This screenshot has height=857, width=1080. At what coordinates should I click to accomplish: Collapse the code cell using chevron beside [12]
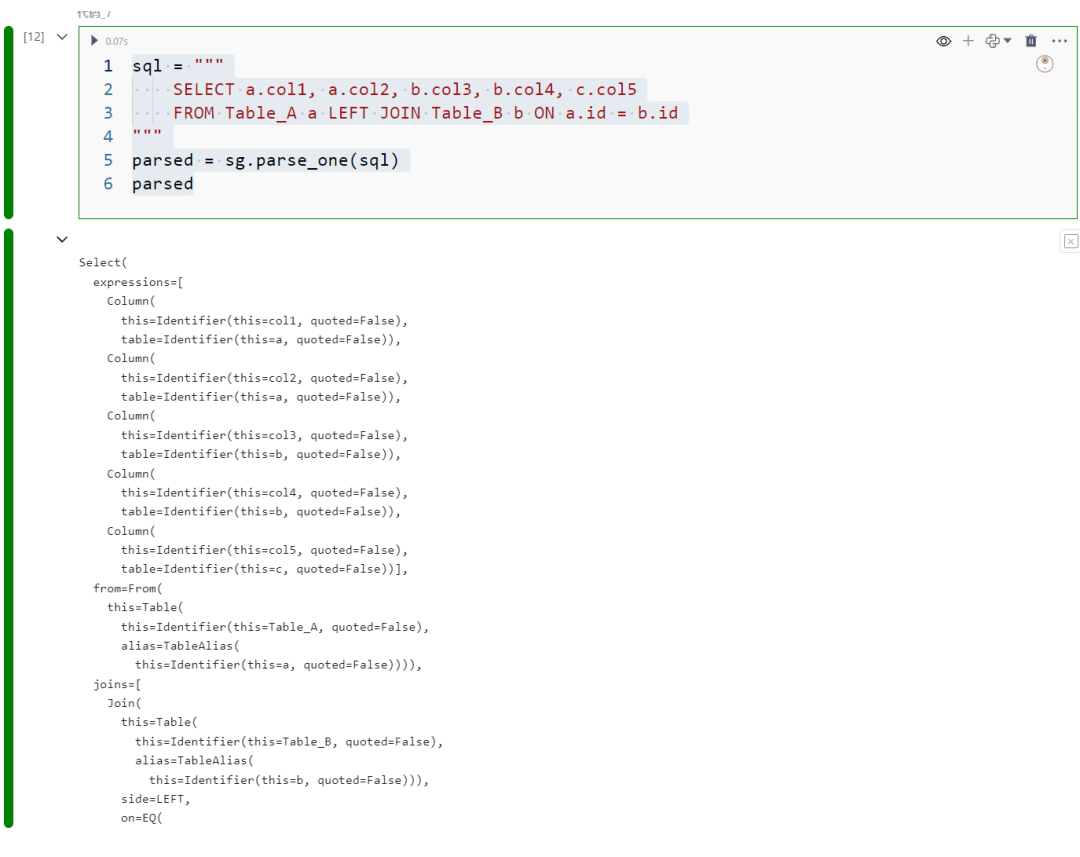tap(62, 37)
